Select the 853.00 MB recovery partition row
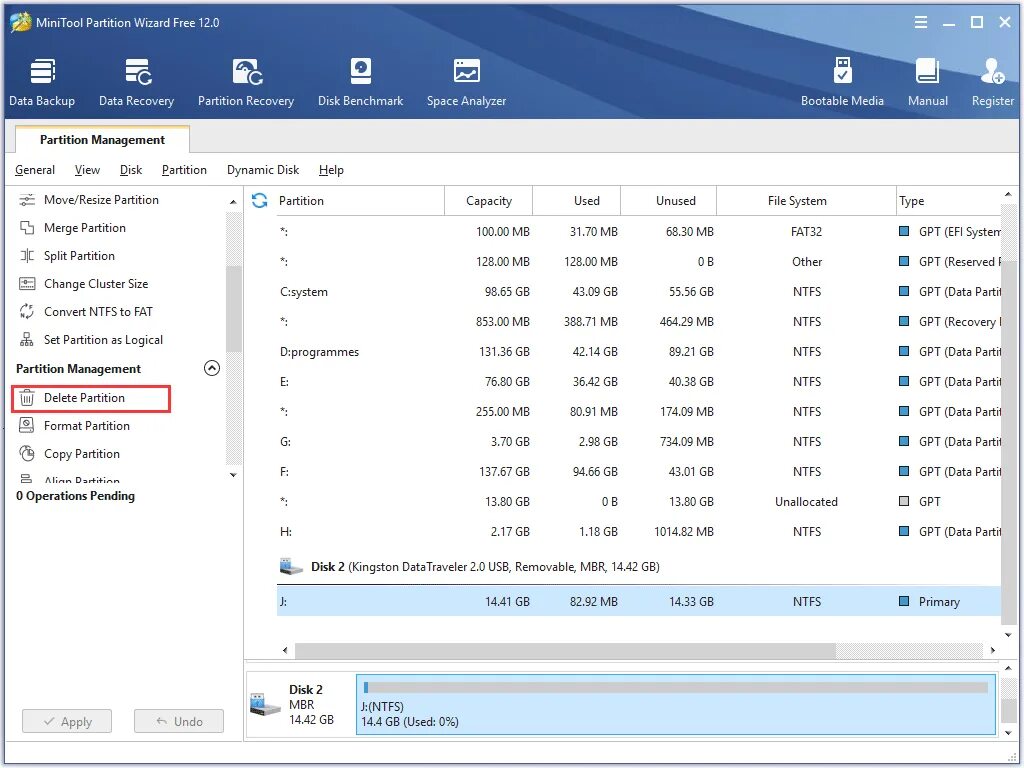This screenshot has height=768, width=1024. point(639,322)
